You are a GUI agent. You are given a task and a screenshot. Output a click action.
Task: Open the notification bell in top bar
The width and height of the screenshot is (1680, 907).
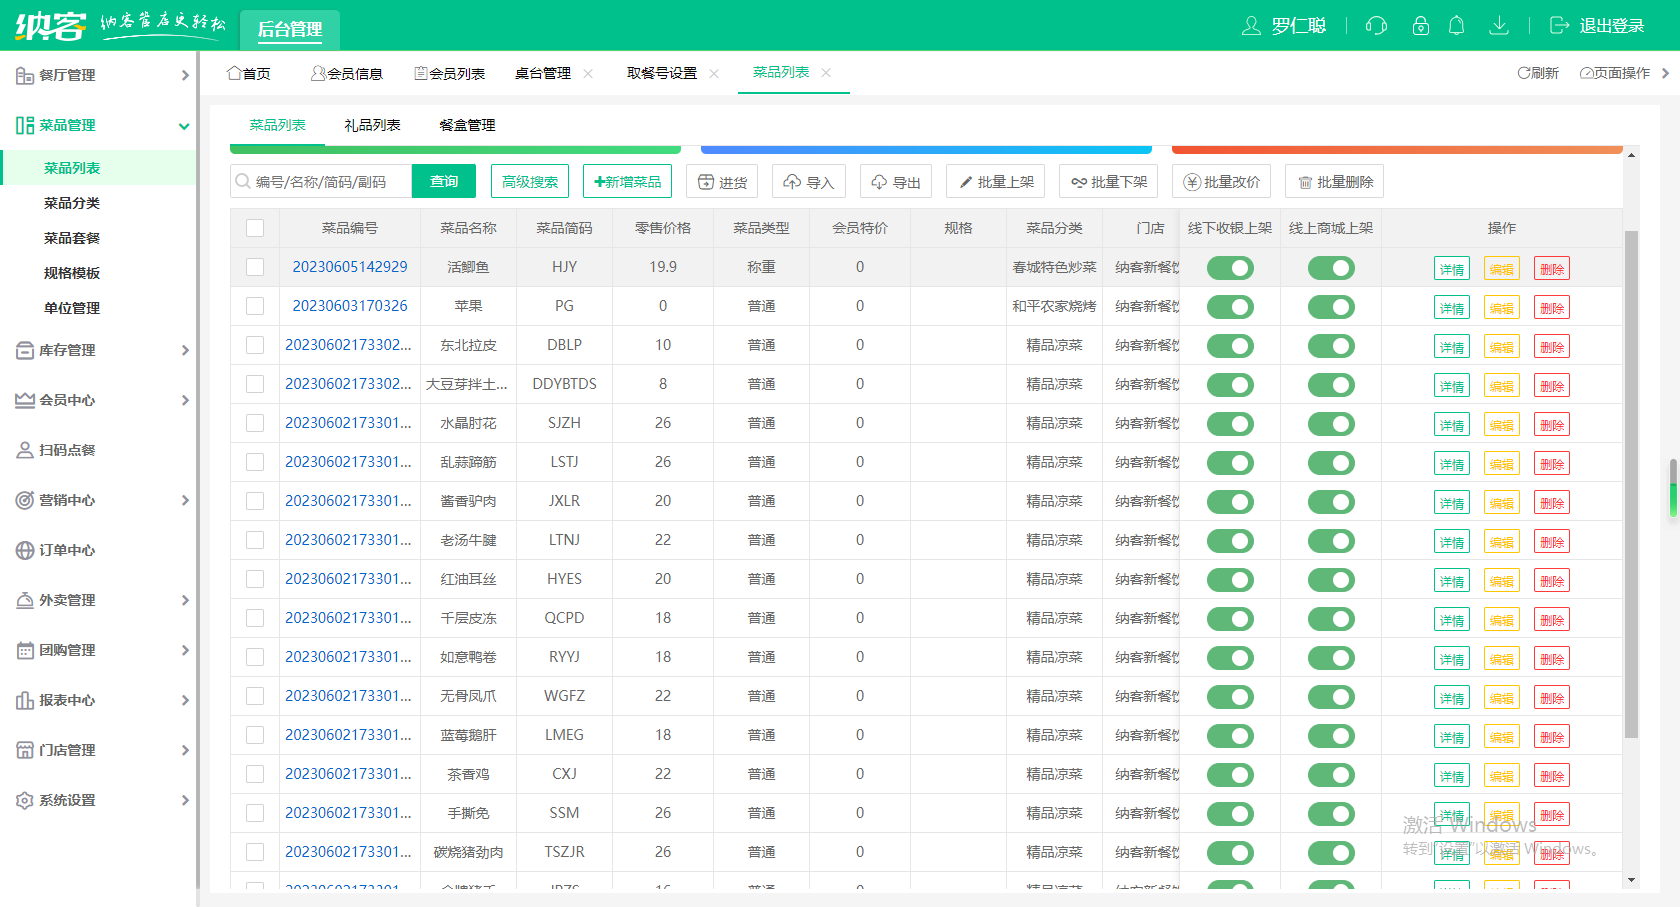[x=1456, y=26]
